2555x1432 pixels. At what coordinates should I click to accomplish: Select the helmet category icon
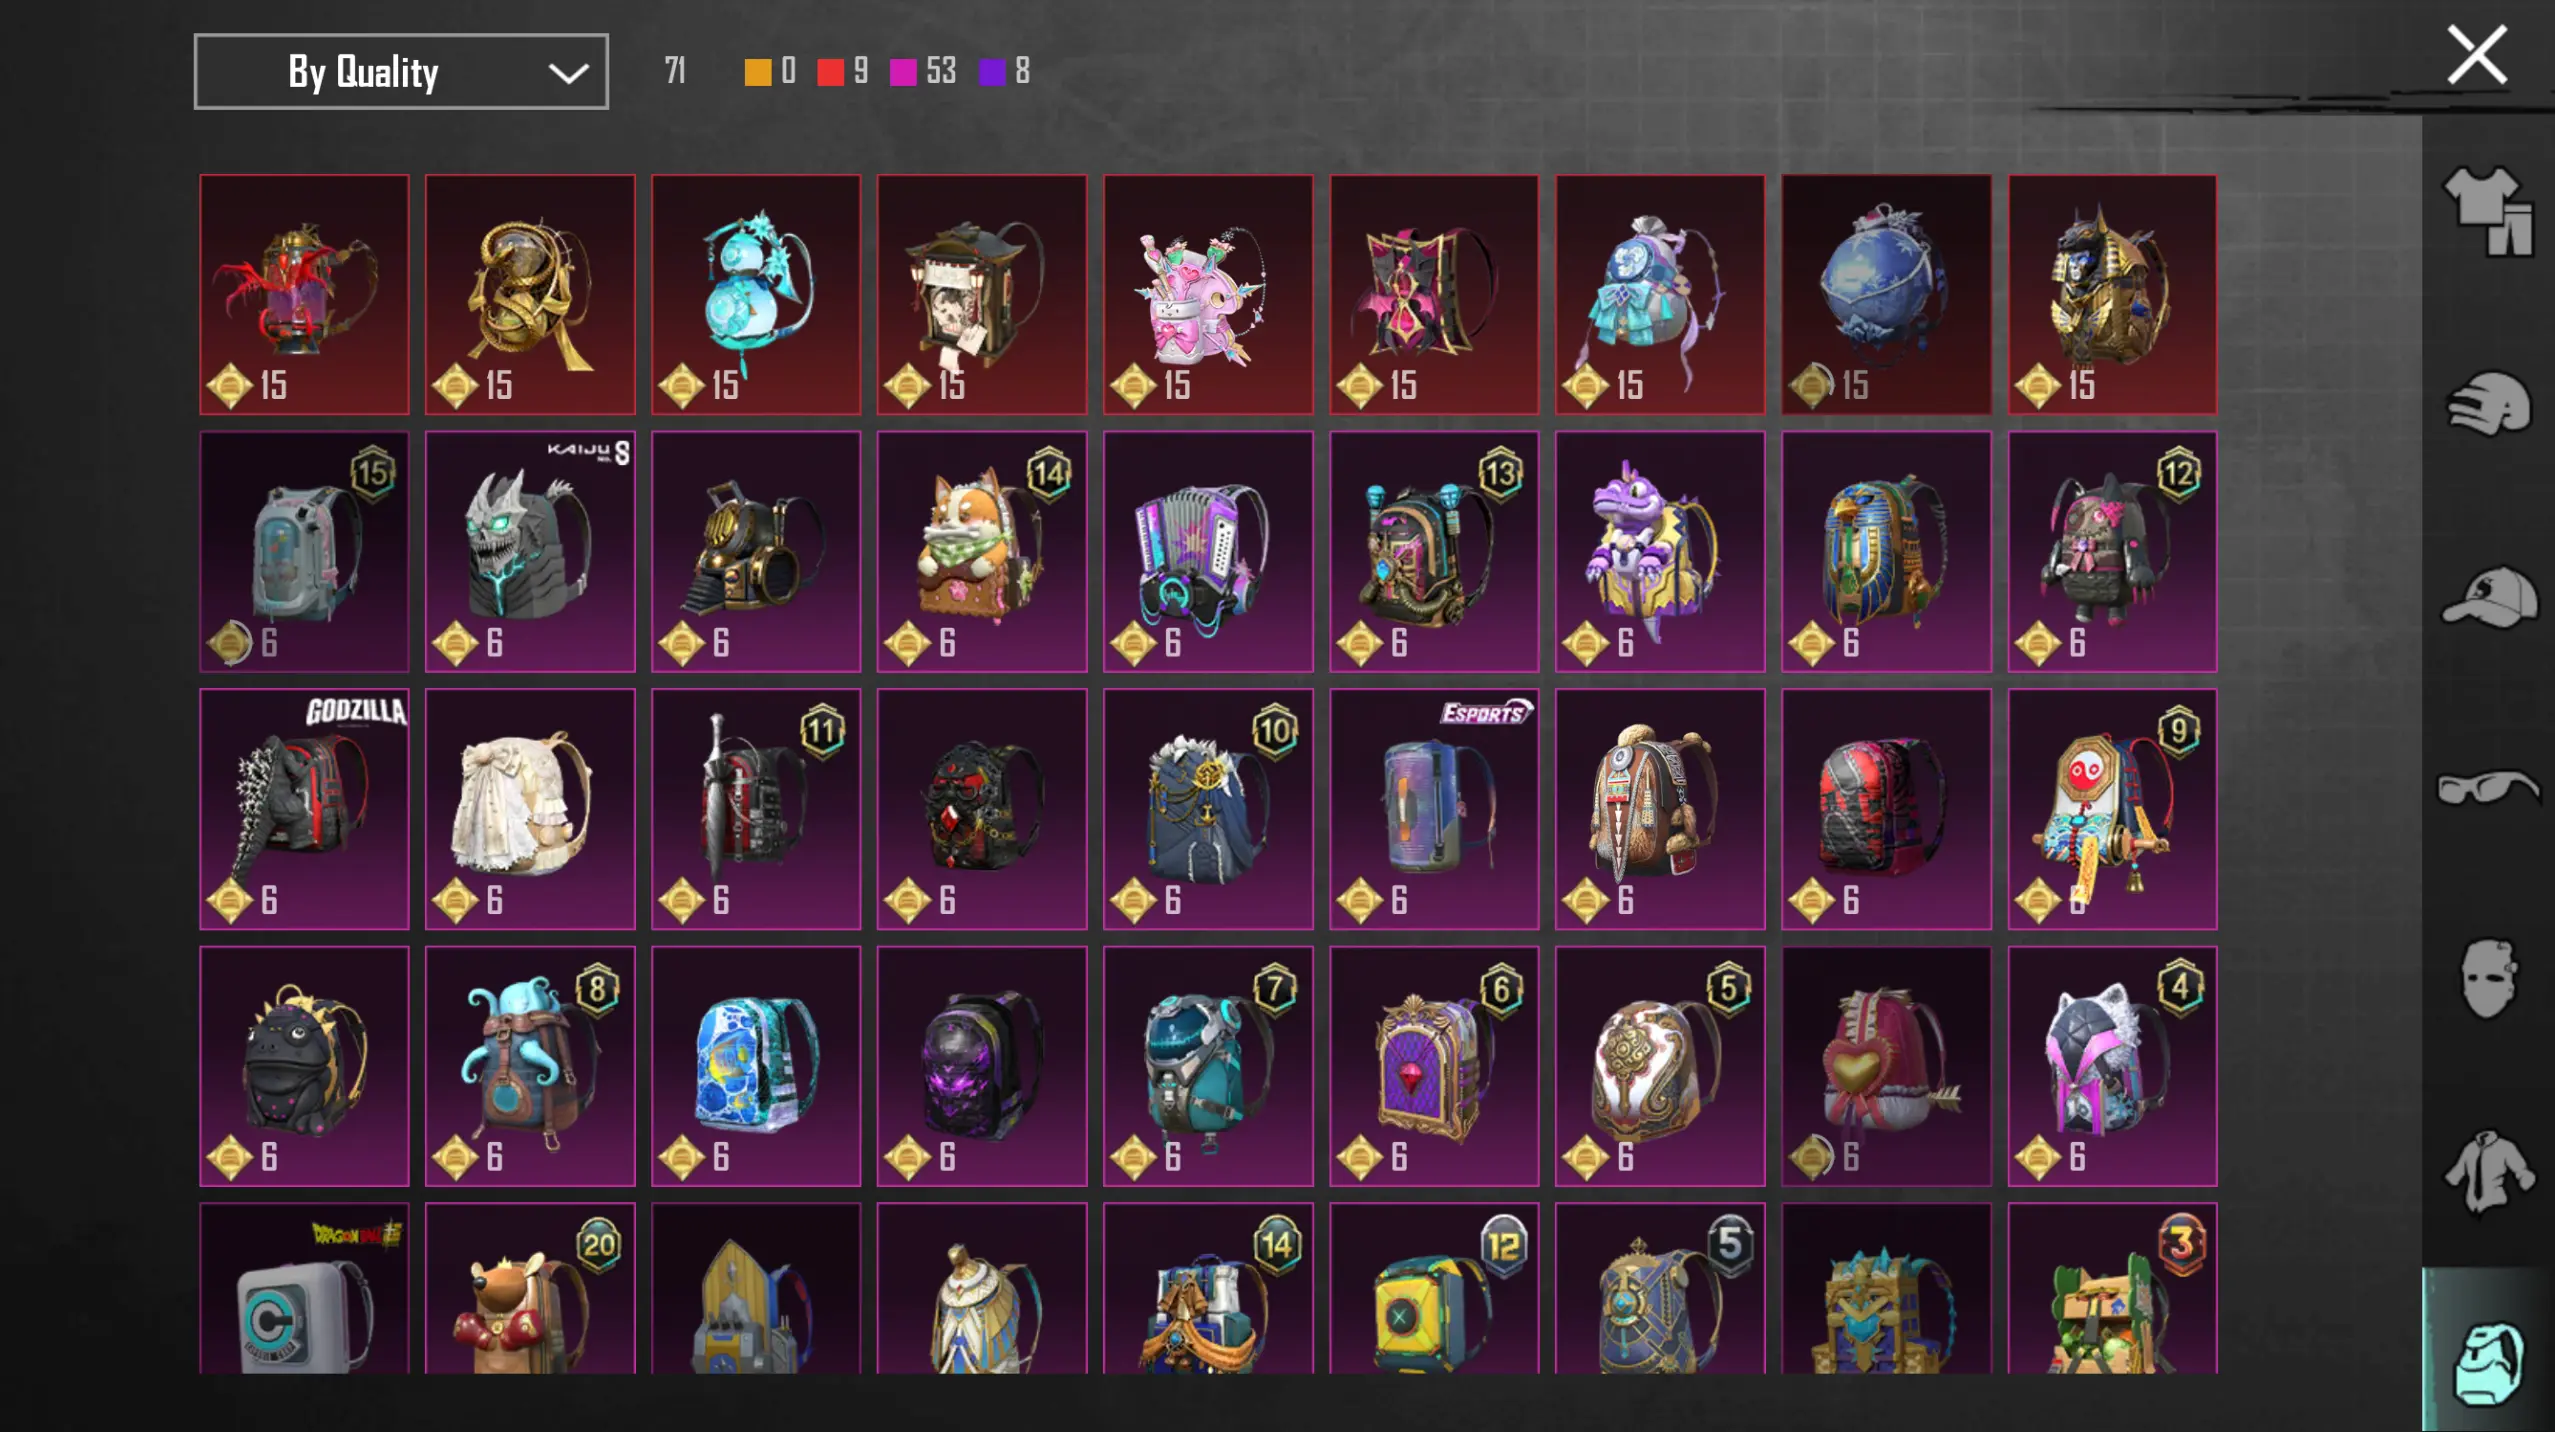(2488, 403)
